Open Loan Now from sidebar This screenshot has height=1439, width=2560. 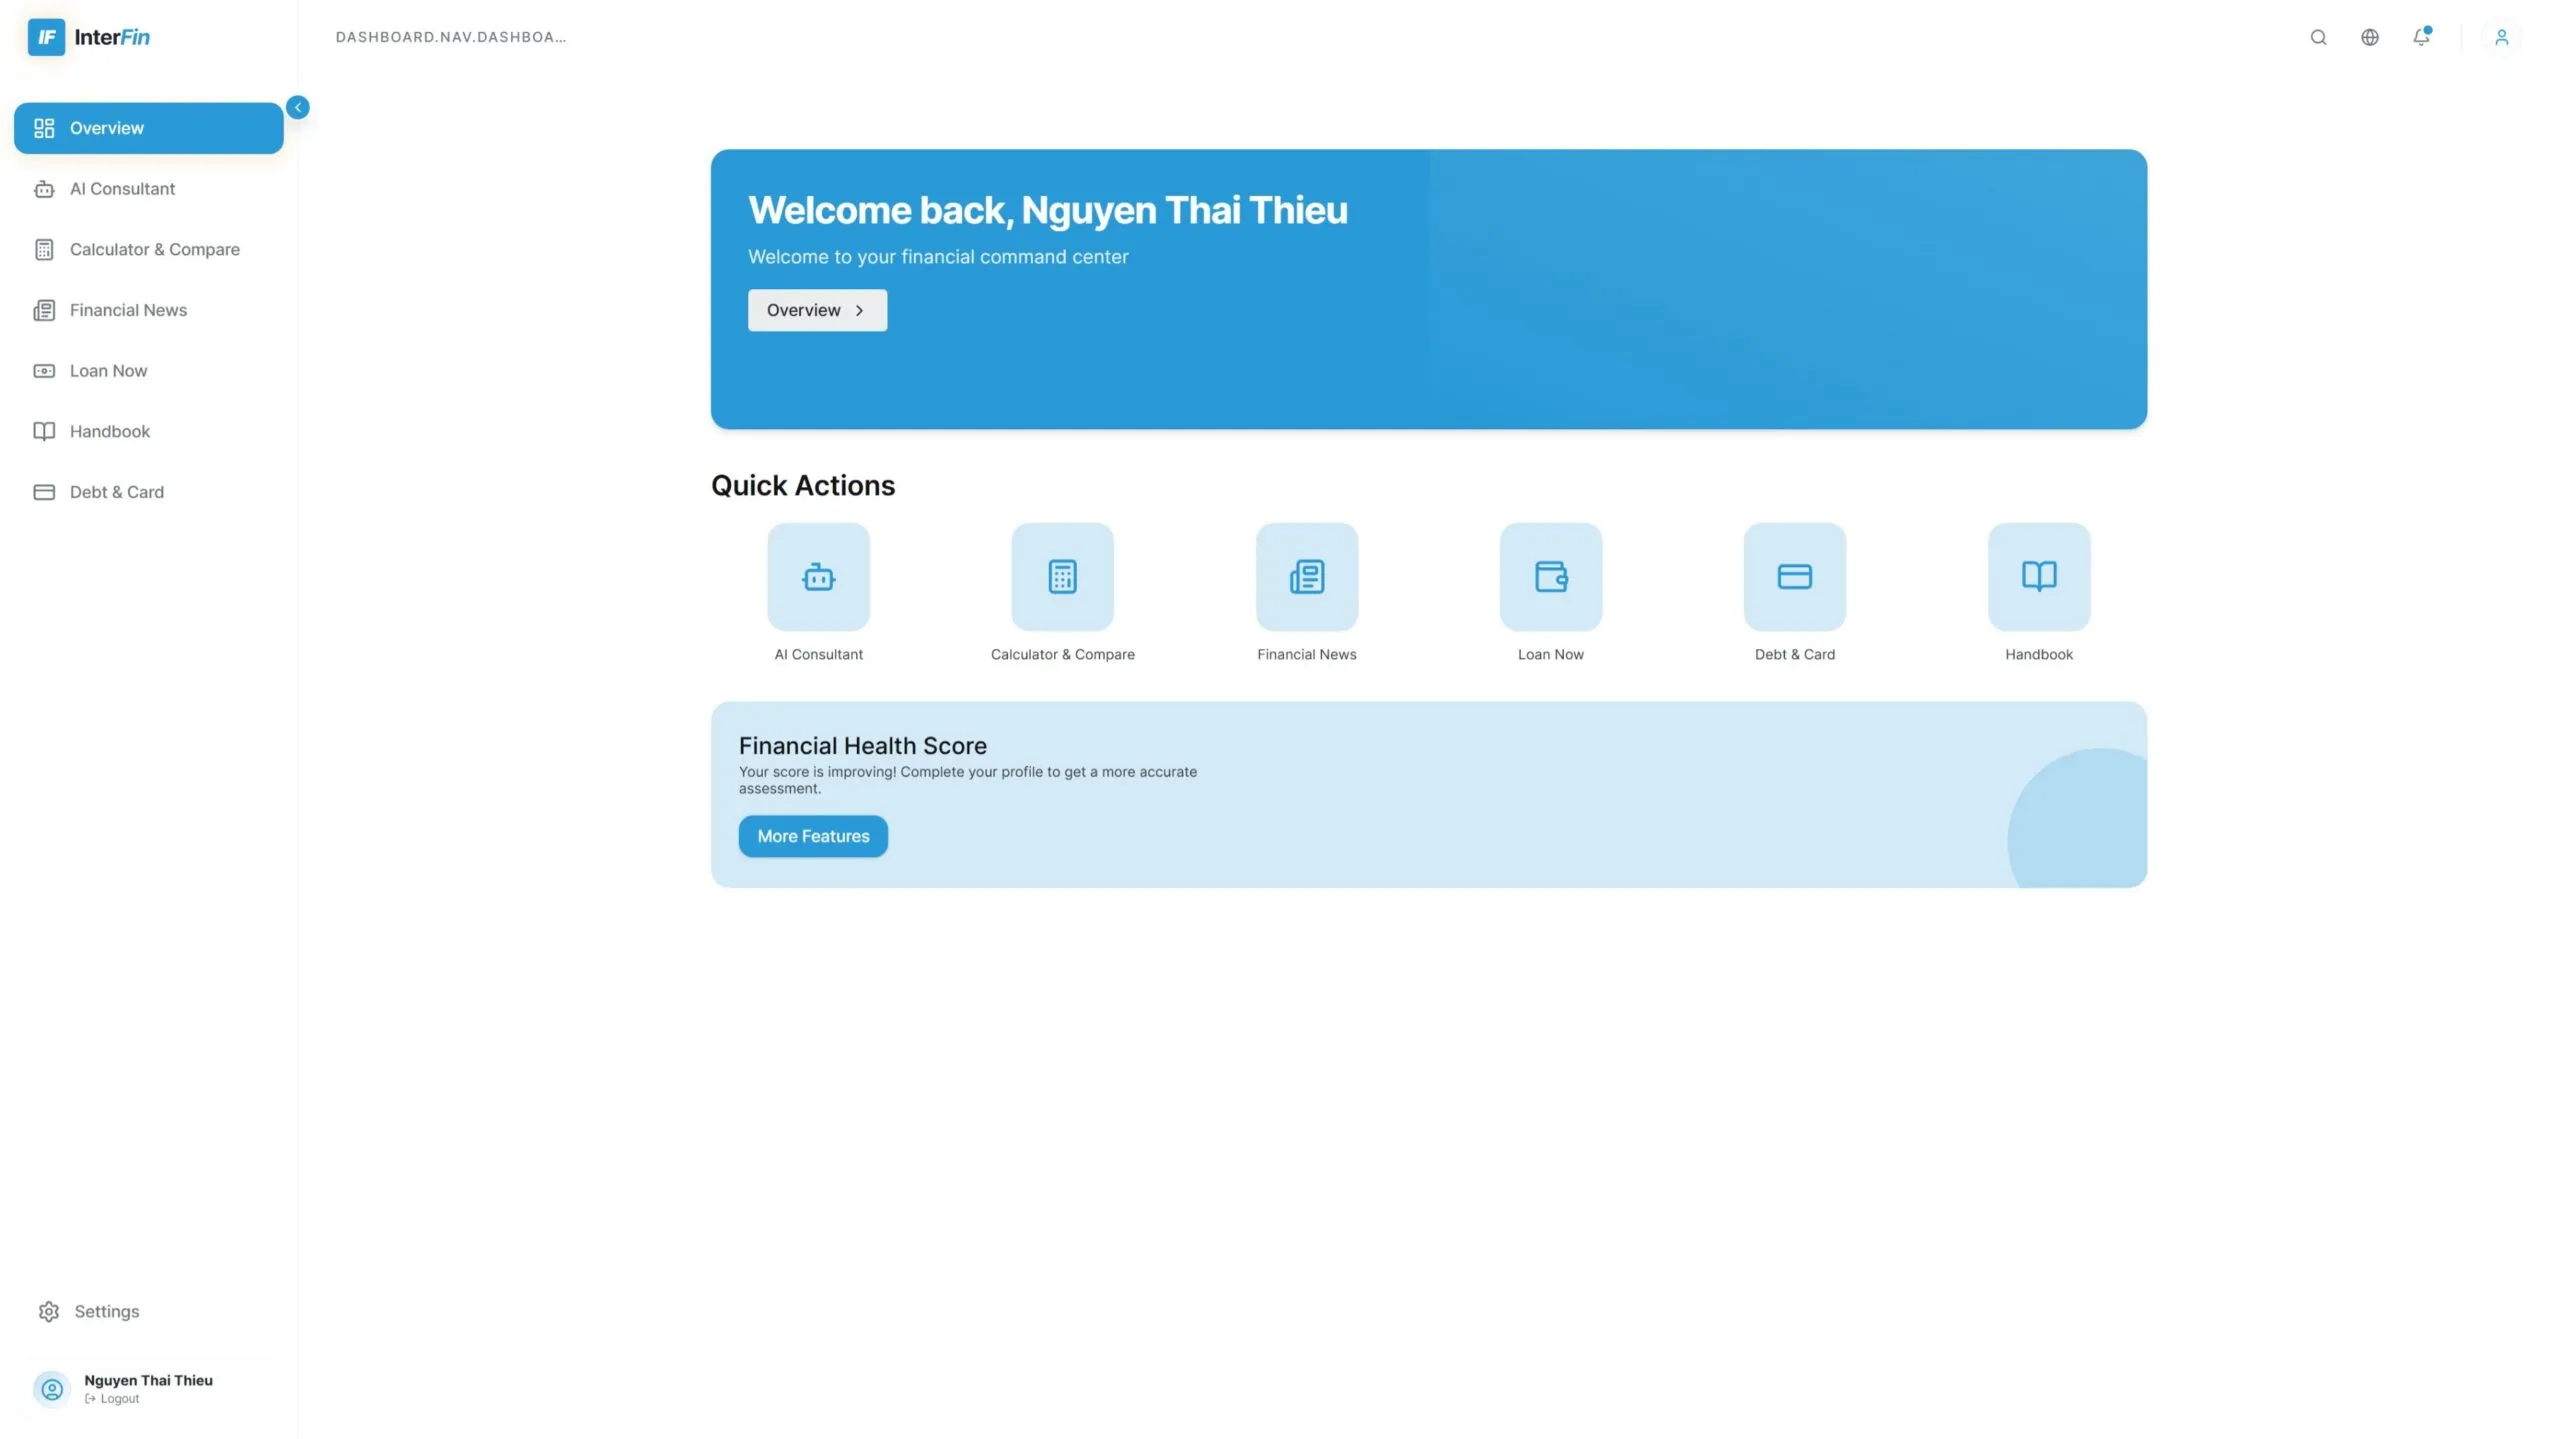[x=108, y=371]
